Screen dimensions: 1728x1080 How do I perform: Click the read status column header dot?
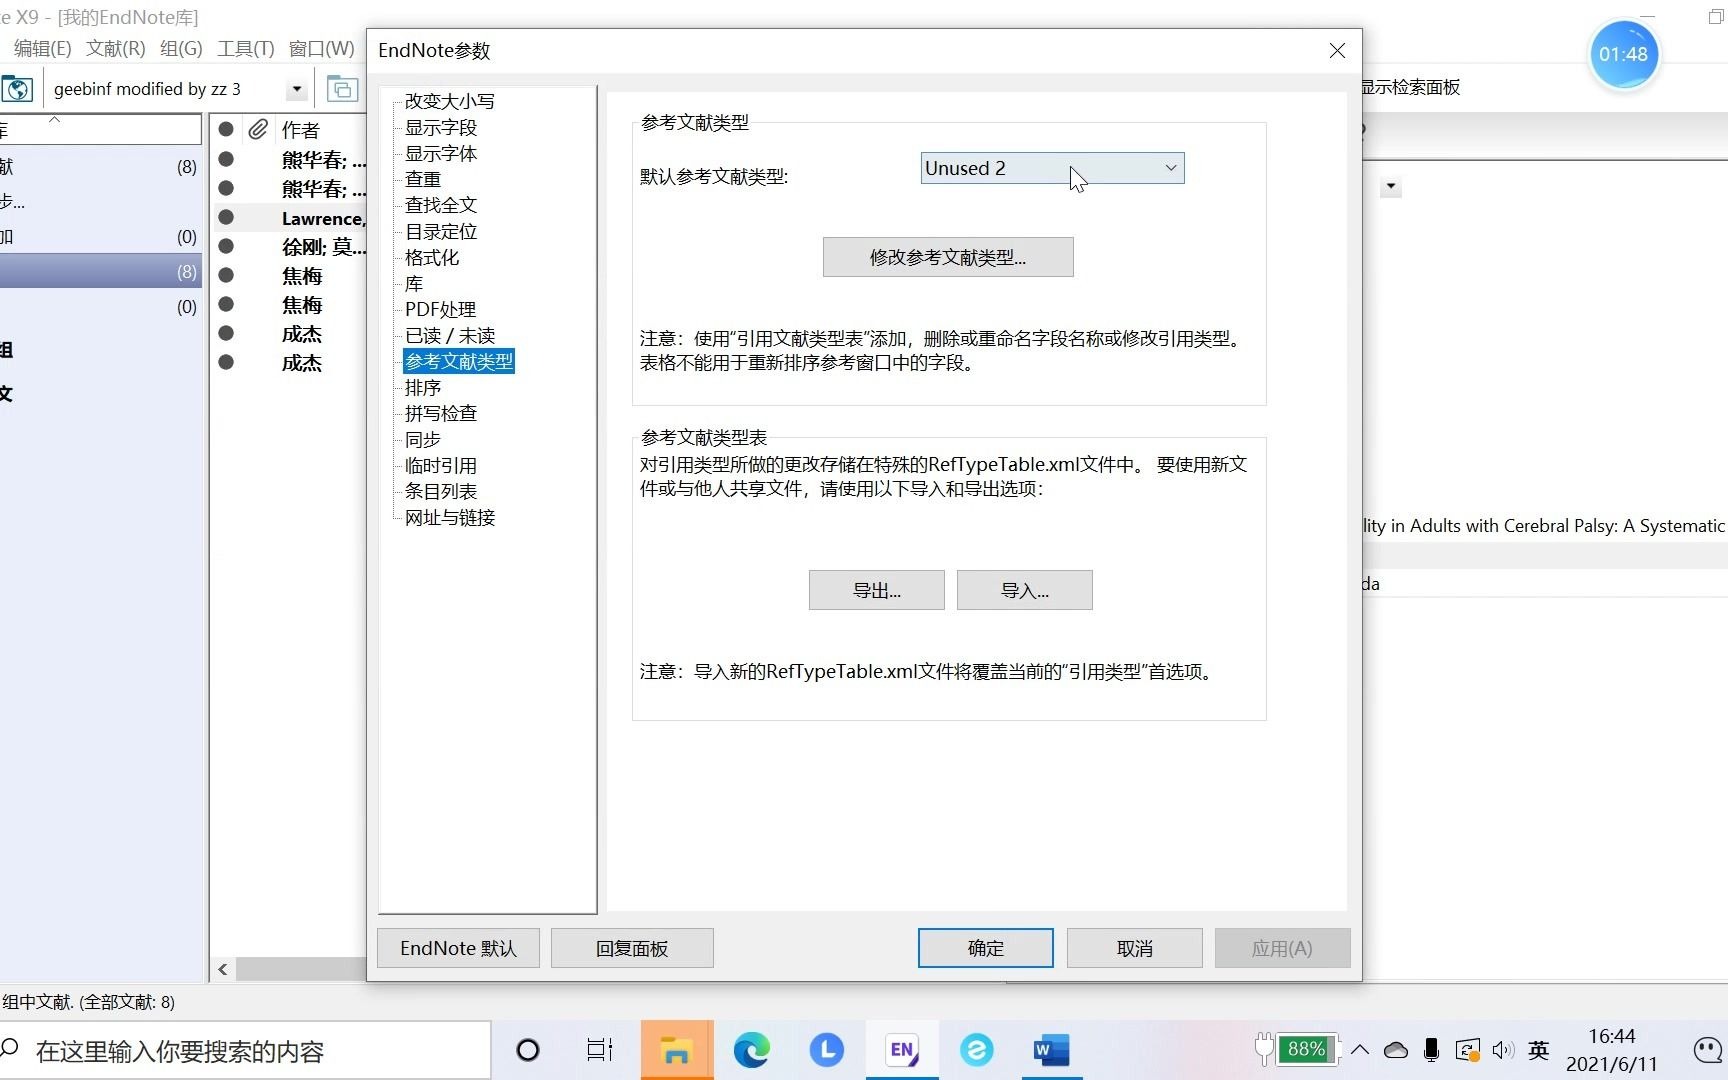tap(226, 129)
